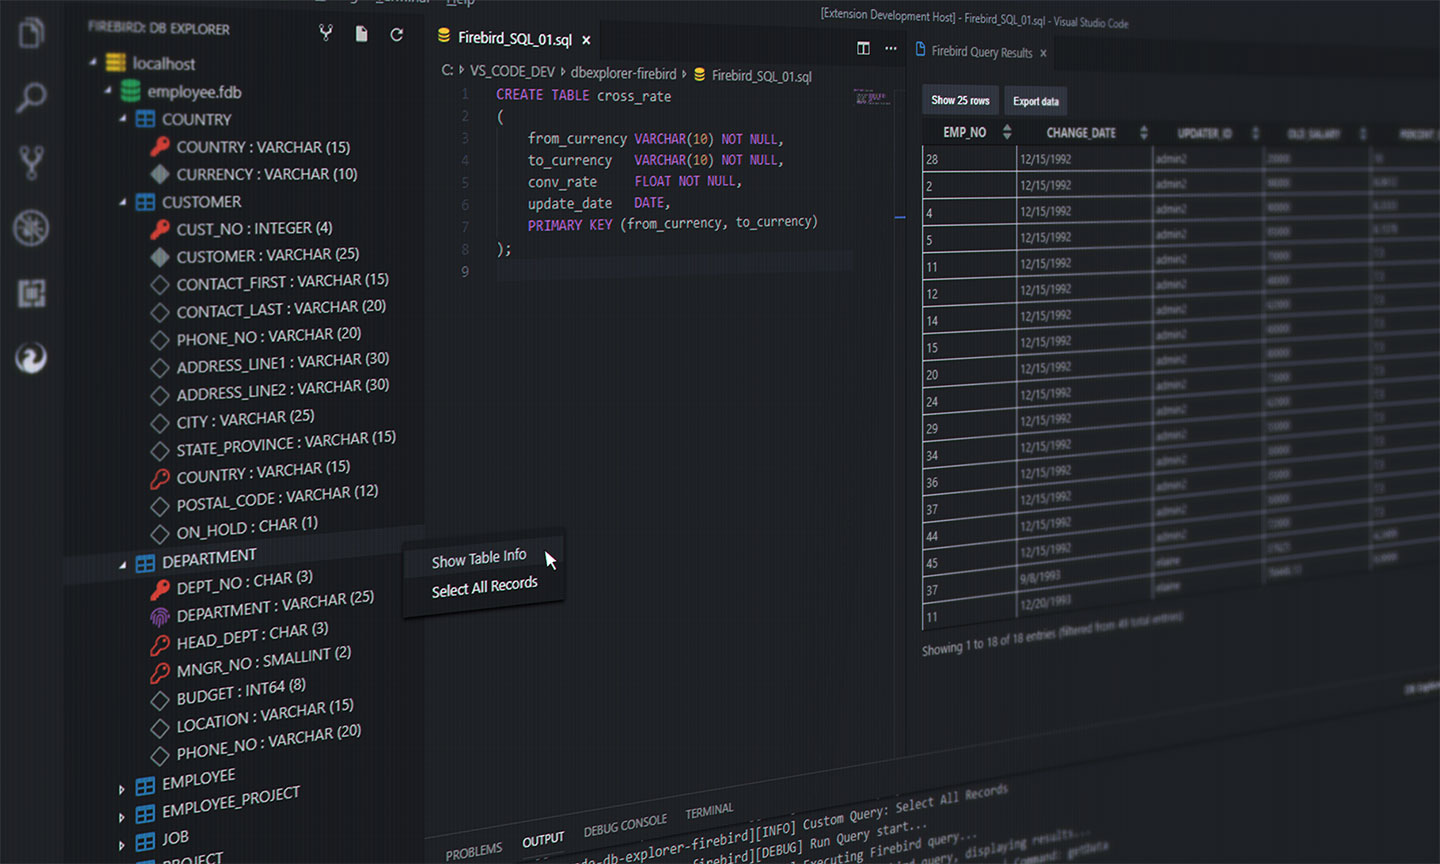The image size is (1440, 864).
Task: Close the Firebird Query Results tab
Action: pos(1043,53)
